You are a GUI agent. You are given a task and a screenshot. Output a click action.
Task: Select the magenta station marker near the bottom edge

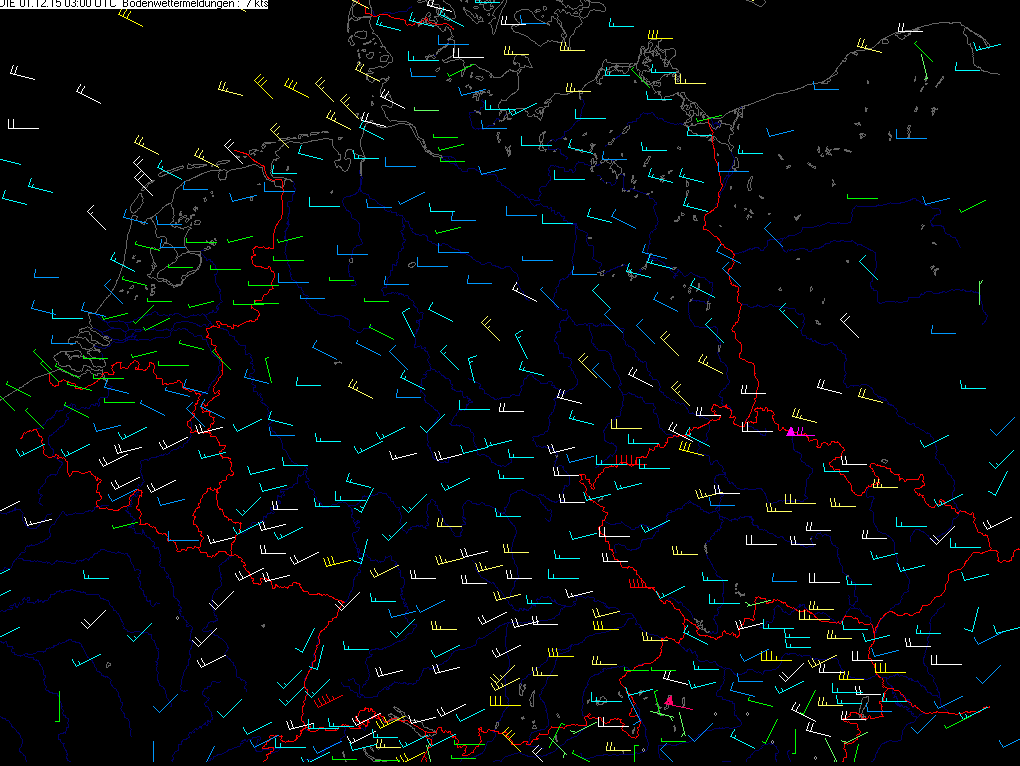(669, 701)
